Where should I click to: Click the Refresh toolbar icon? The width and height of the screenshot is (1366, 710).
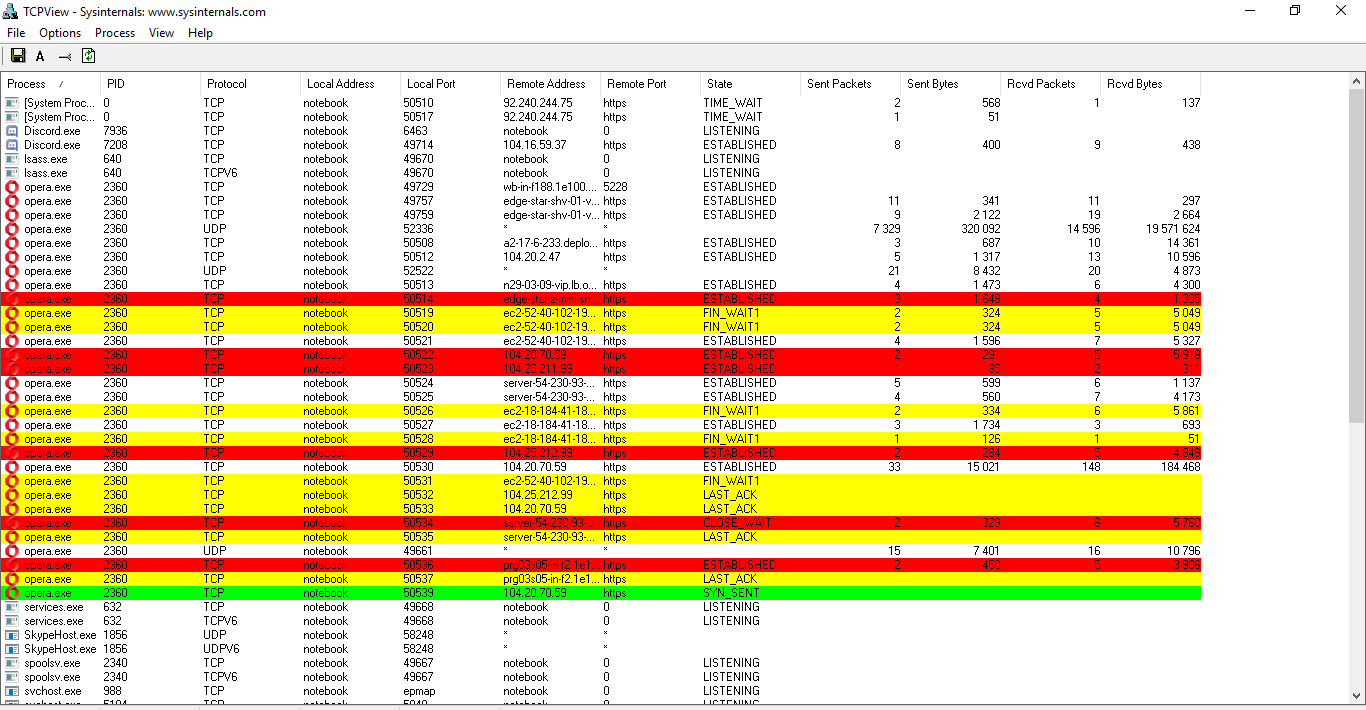tap(88, 56)
